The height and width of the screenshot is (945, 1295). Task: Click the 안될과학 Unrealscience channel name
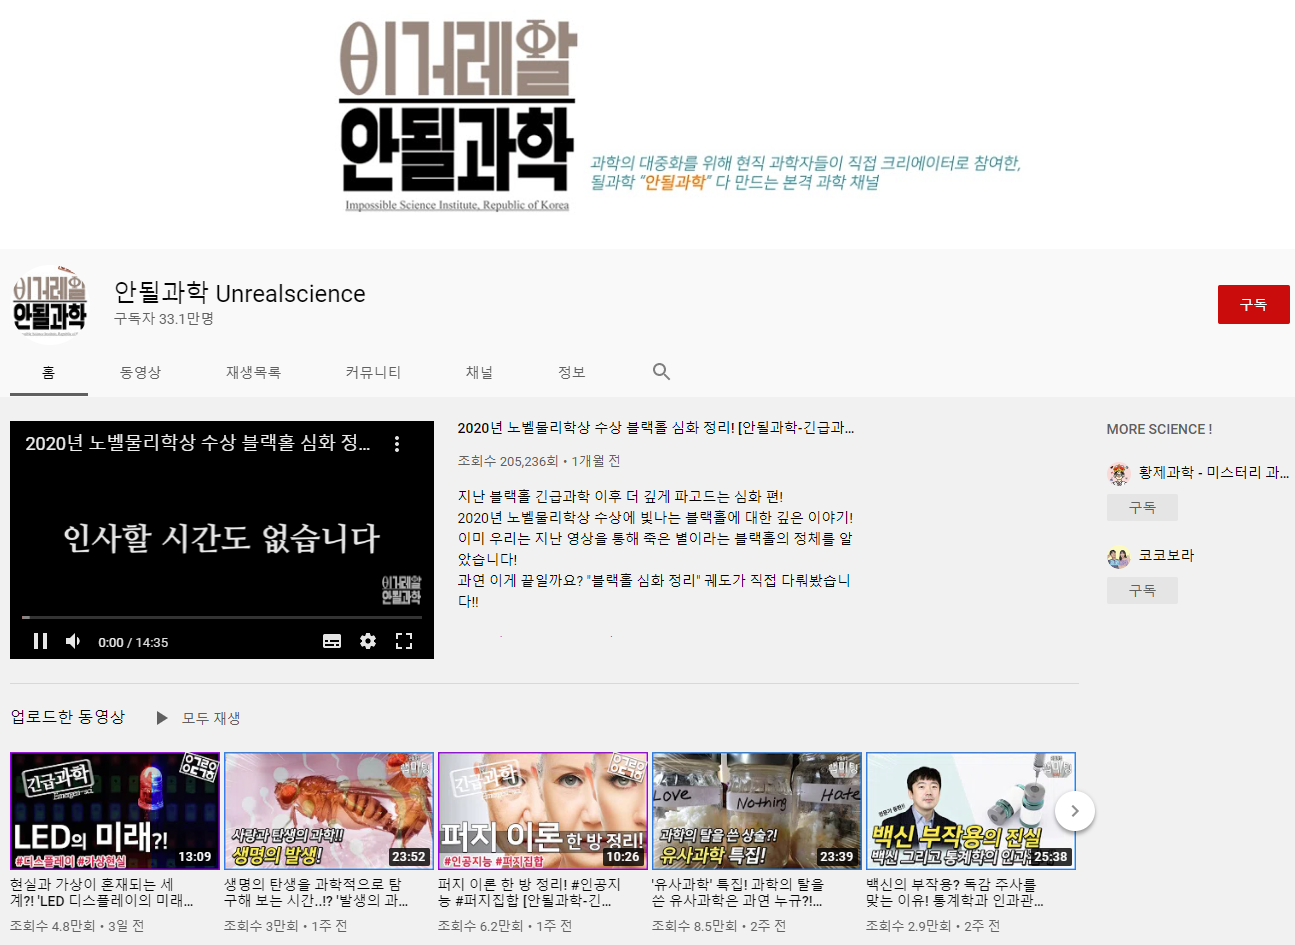coord(240,293)
